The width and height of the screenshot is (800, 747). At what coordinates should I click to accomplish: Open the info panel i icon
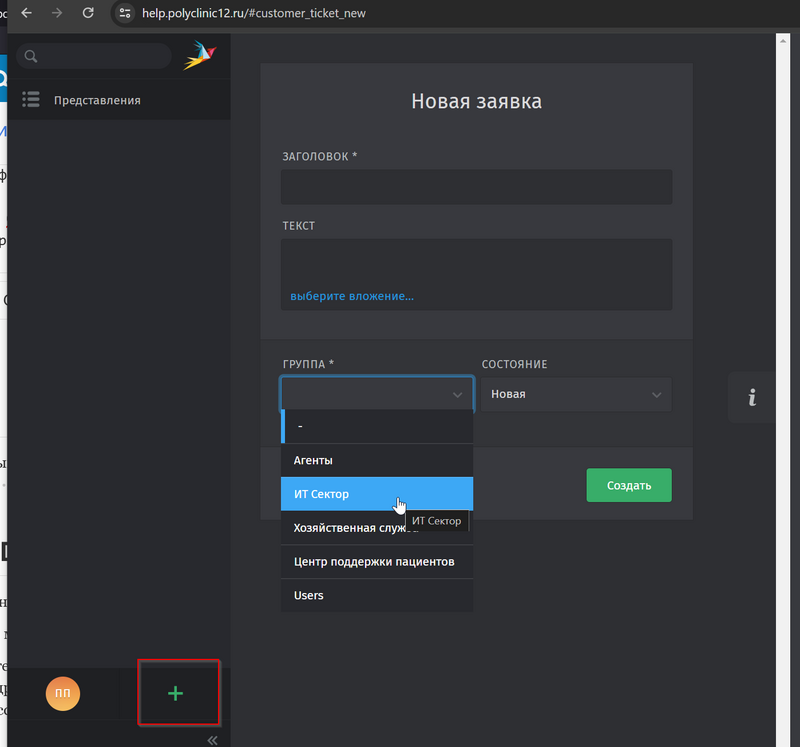[x=752, y=397]
